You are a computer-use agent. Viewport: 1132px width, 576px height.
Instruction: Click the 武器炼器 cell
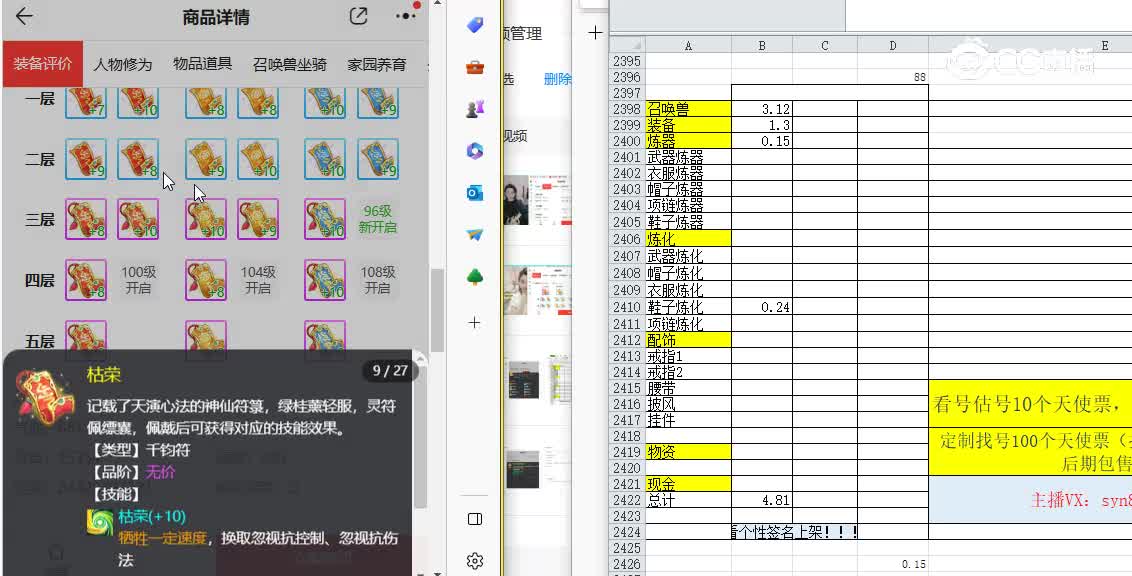[688, 157]
